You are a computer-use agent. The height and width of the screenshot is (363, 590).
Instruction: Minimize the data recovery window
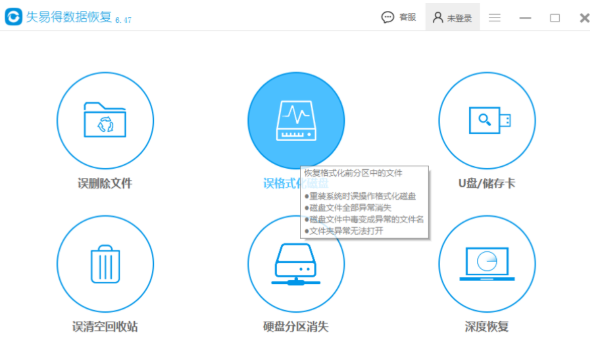tap(525, 18)
